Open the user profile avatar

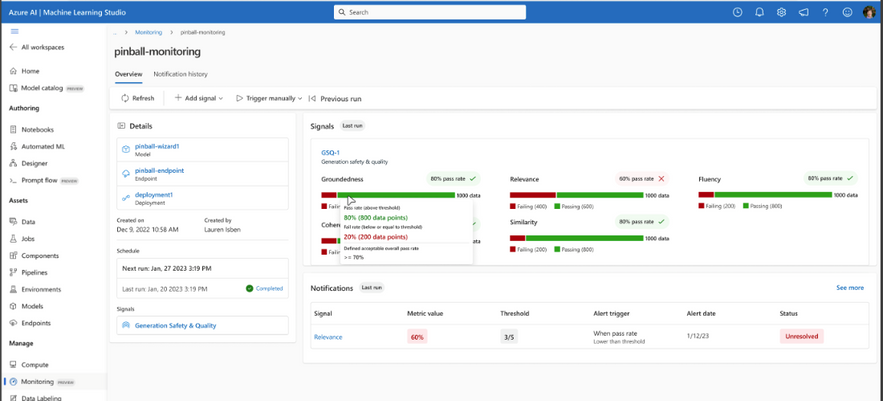[869, 12]
